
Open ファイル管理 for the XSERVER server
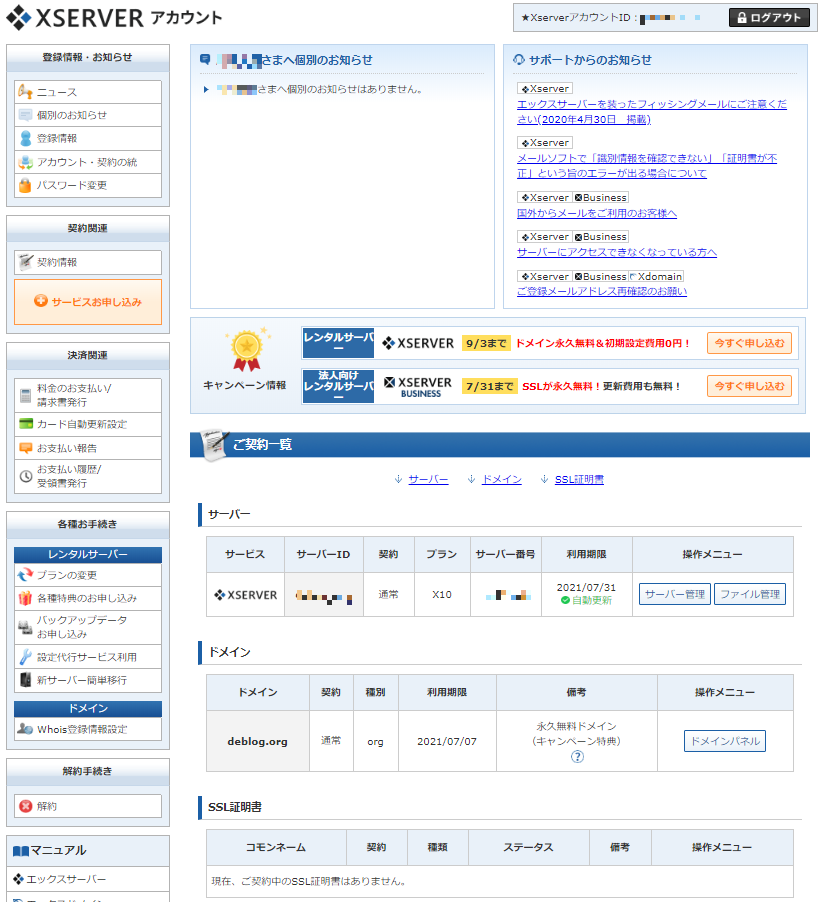point(750,594)
